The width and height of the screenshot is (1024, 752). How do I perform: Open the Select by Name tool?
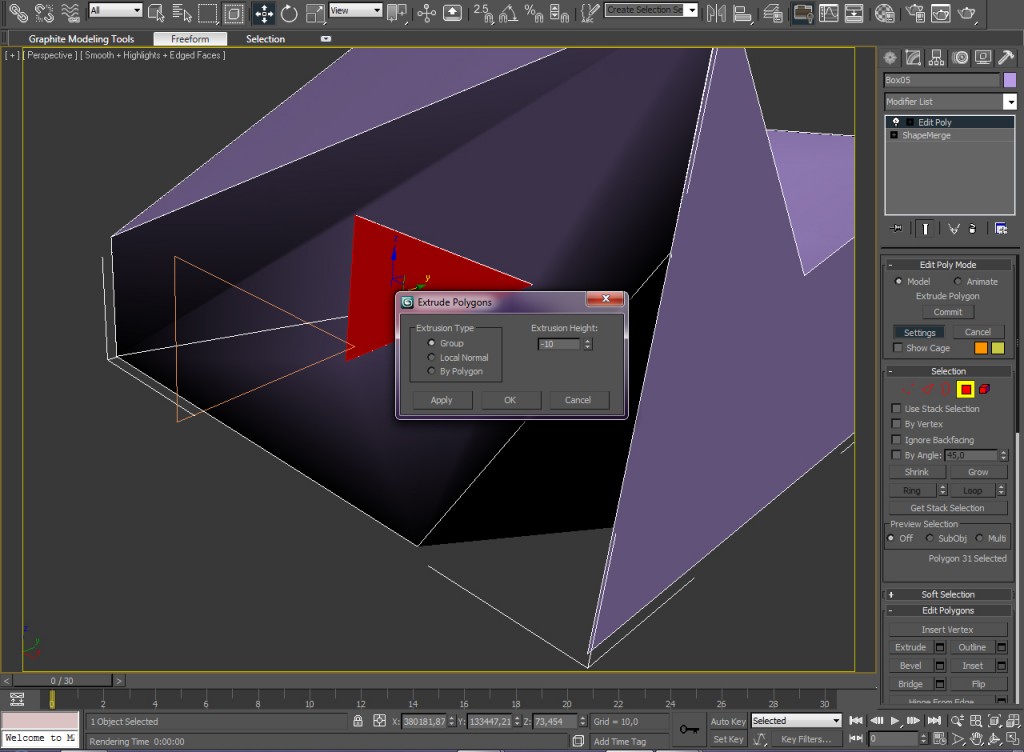(x=182, y=12)
